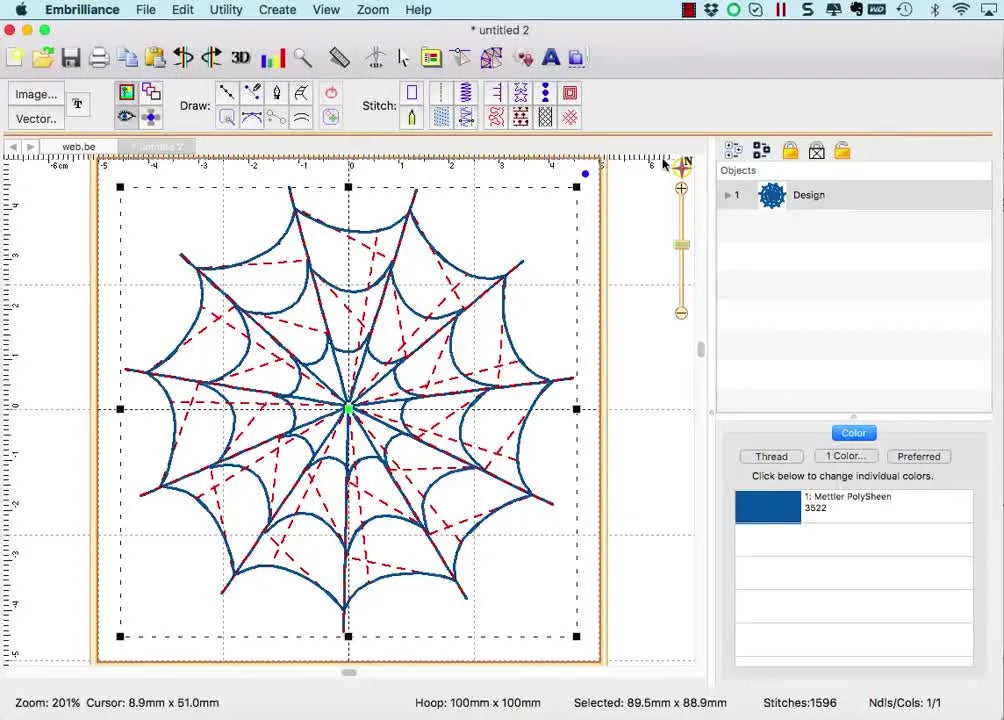The image size is (1004, 720).
Task: Toggle the points display button
Action: (x=152, y=117)
